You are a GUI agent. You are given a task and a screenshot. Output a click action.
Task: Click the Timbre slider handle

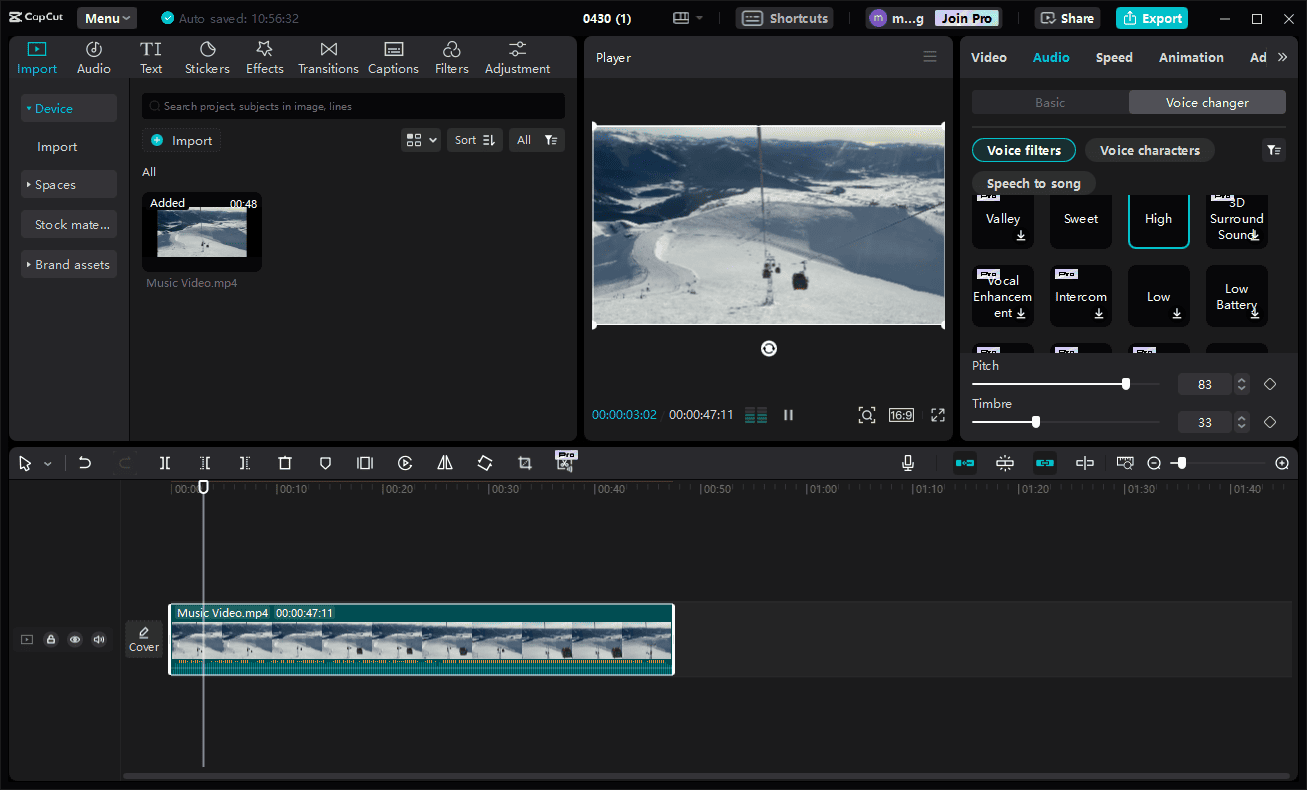(1036, 422)
